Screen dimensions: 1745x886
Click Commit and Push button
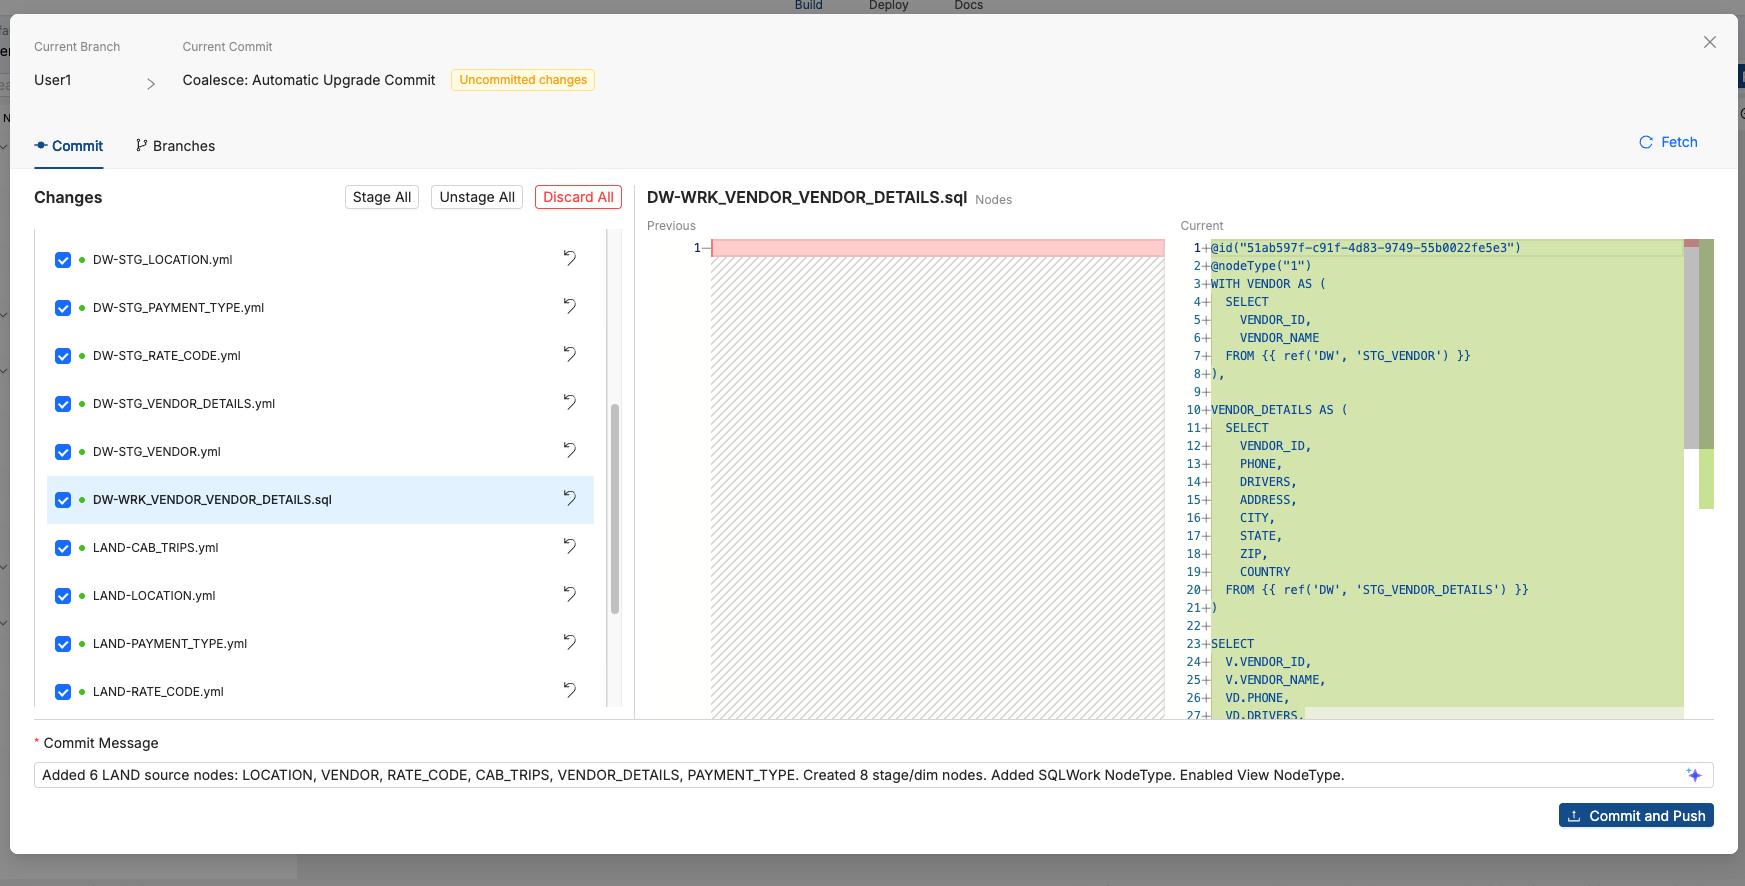pos(1636,816)
